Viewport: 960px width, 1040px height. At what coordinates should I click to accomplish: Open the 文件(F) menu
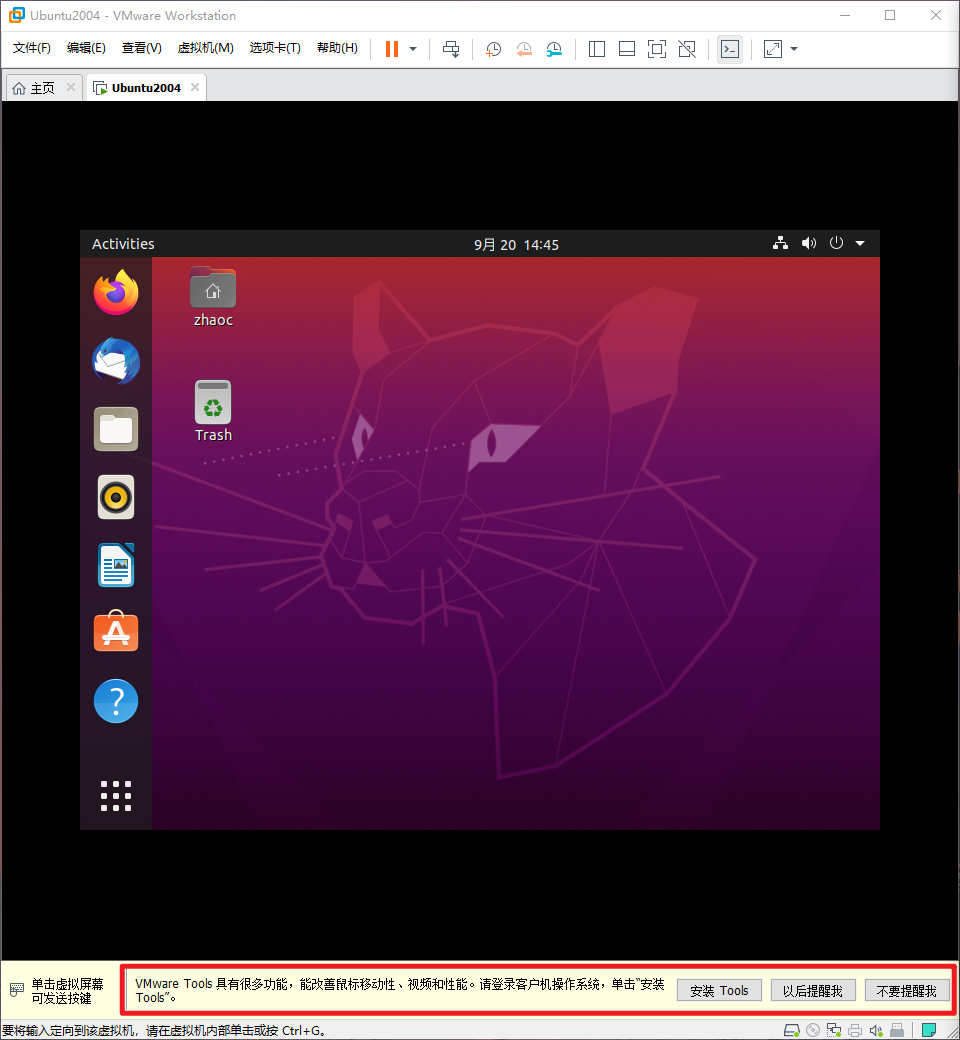[x=32, y=48]
